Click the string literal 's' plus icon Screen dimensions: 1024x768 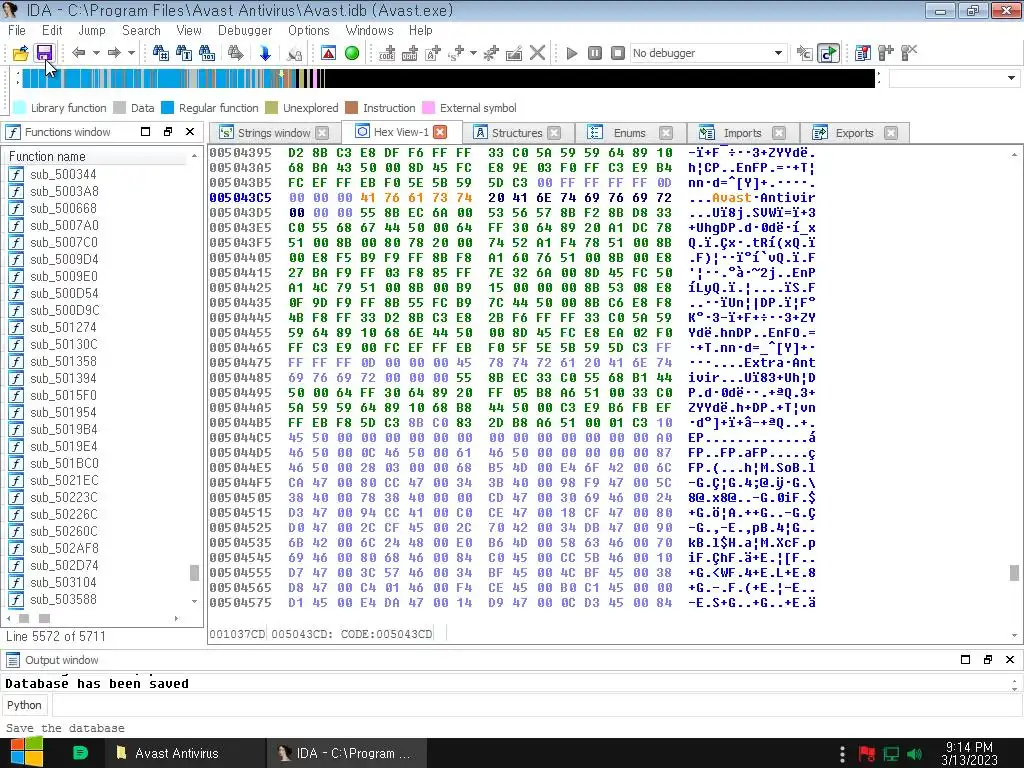click(456, 53)
